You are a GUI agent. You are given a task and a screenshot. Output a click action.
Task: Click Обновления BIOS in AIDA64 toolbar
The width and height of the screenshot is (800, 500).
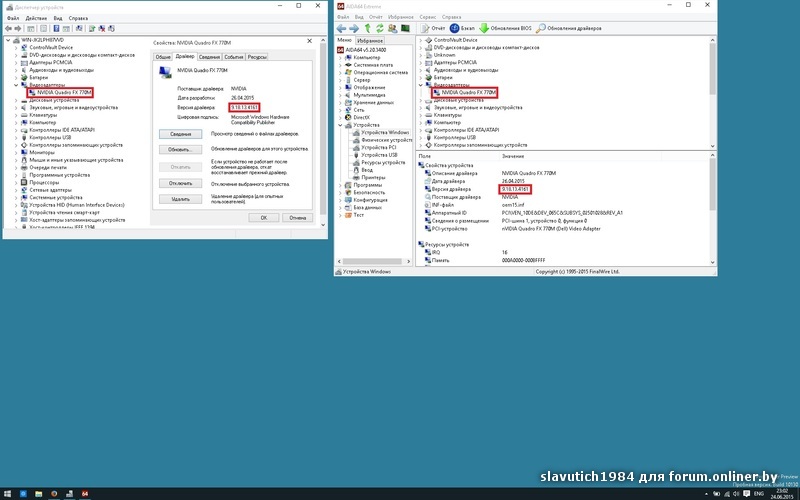505,29
